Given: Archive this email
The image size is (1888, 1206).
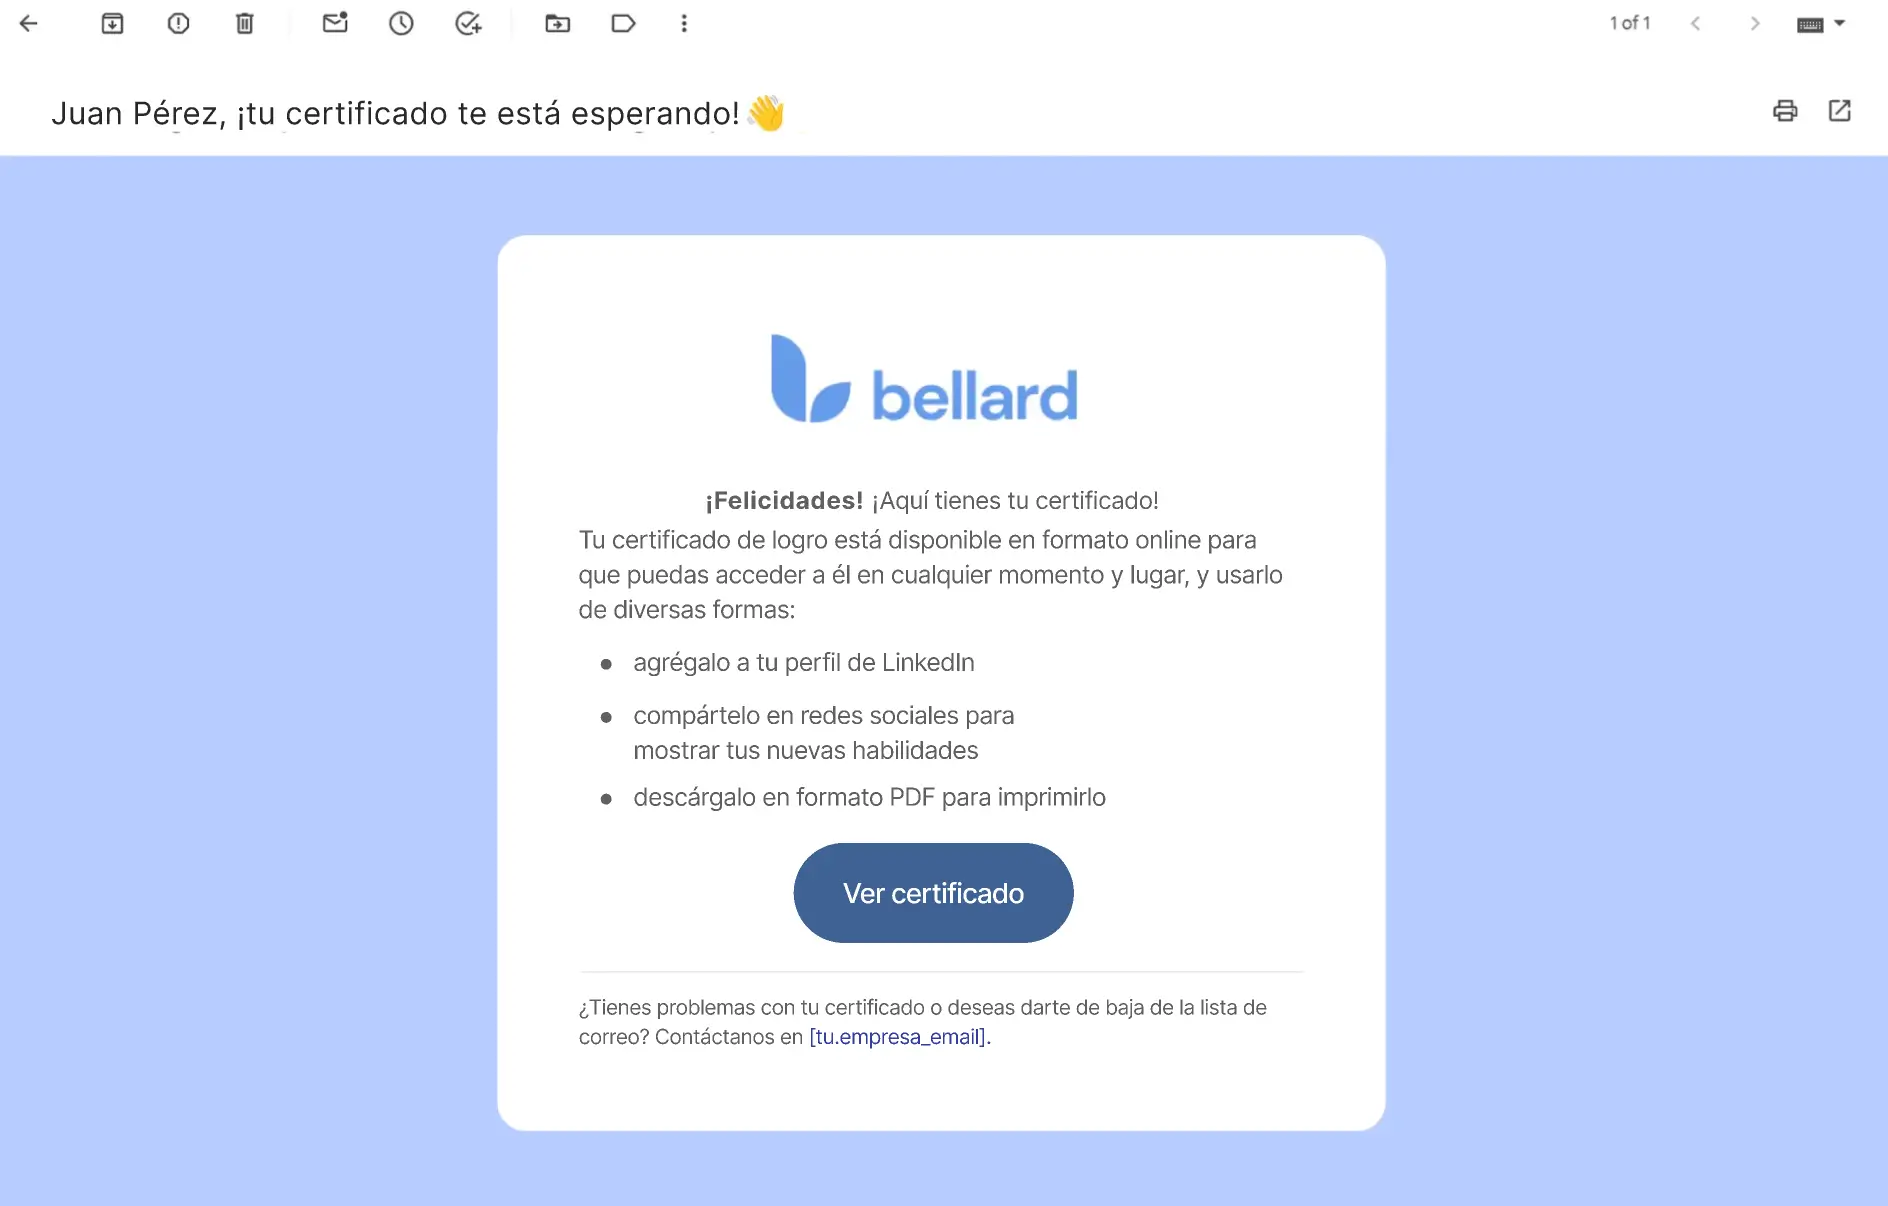Looking at the screenshot, I should (112, 23).
